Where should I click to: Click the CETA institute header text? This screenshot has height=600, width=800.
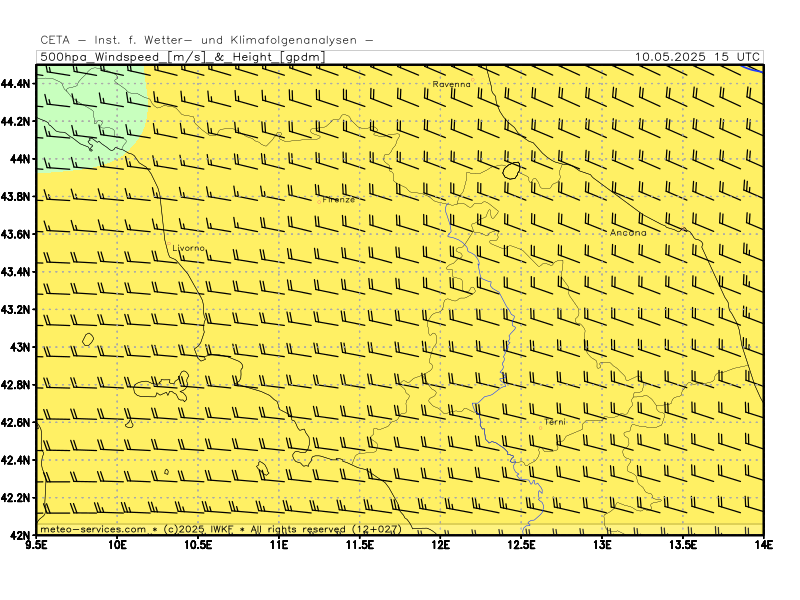207,40
